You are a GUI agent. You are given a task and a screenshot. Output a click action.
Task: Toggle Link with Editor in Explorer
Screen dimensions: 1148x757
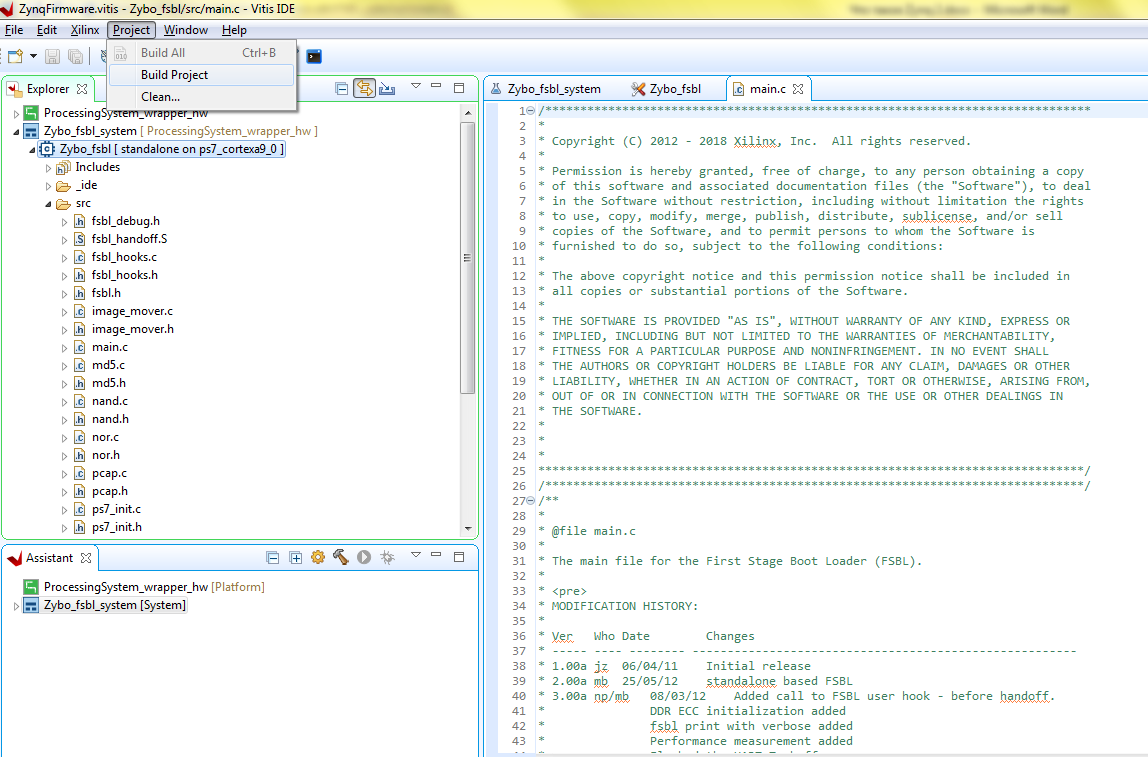(x=364, y=89)
